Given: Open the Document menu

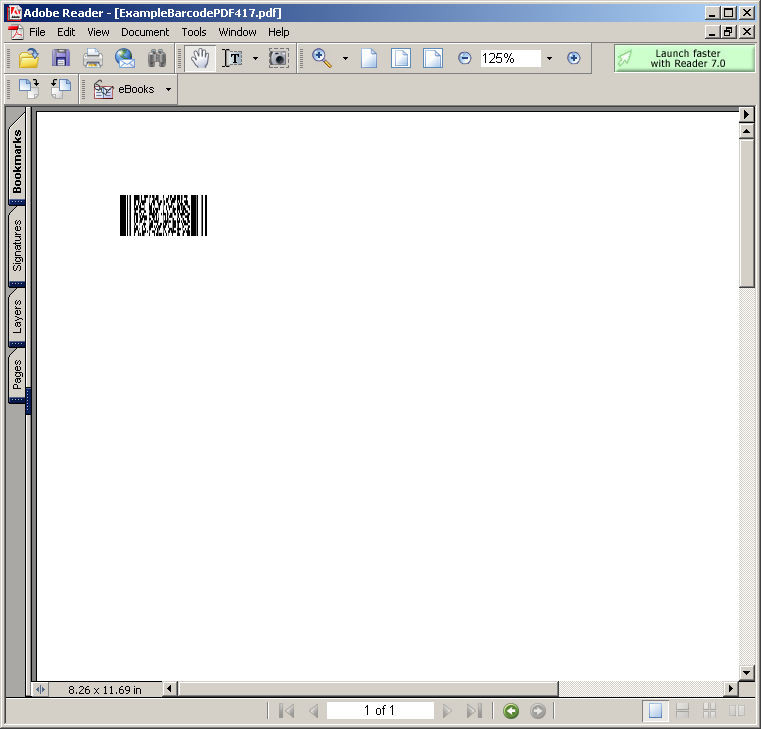Looking at the screenshot, I should (145, 32).
